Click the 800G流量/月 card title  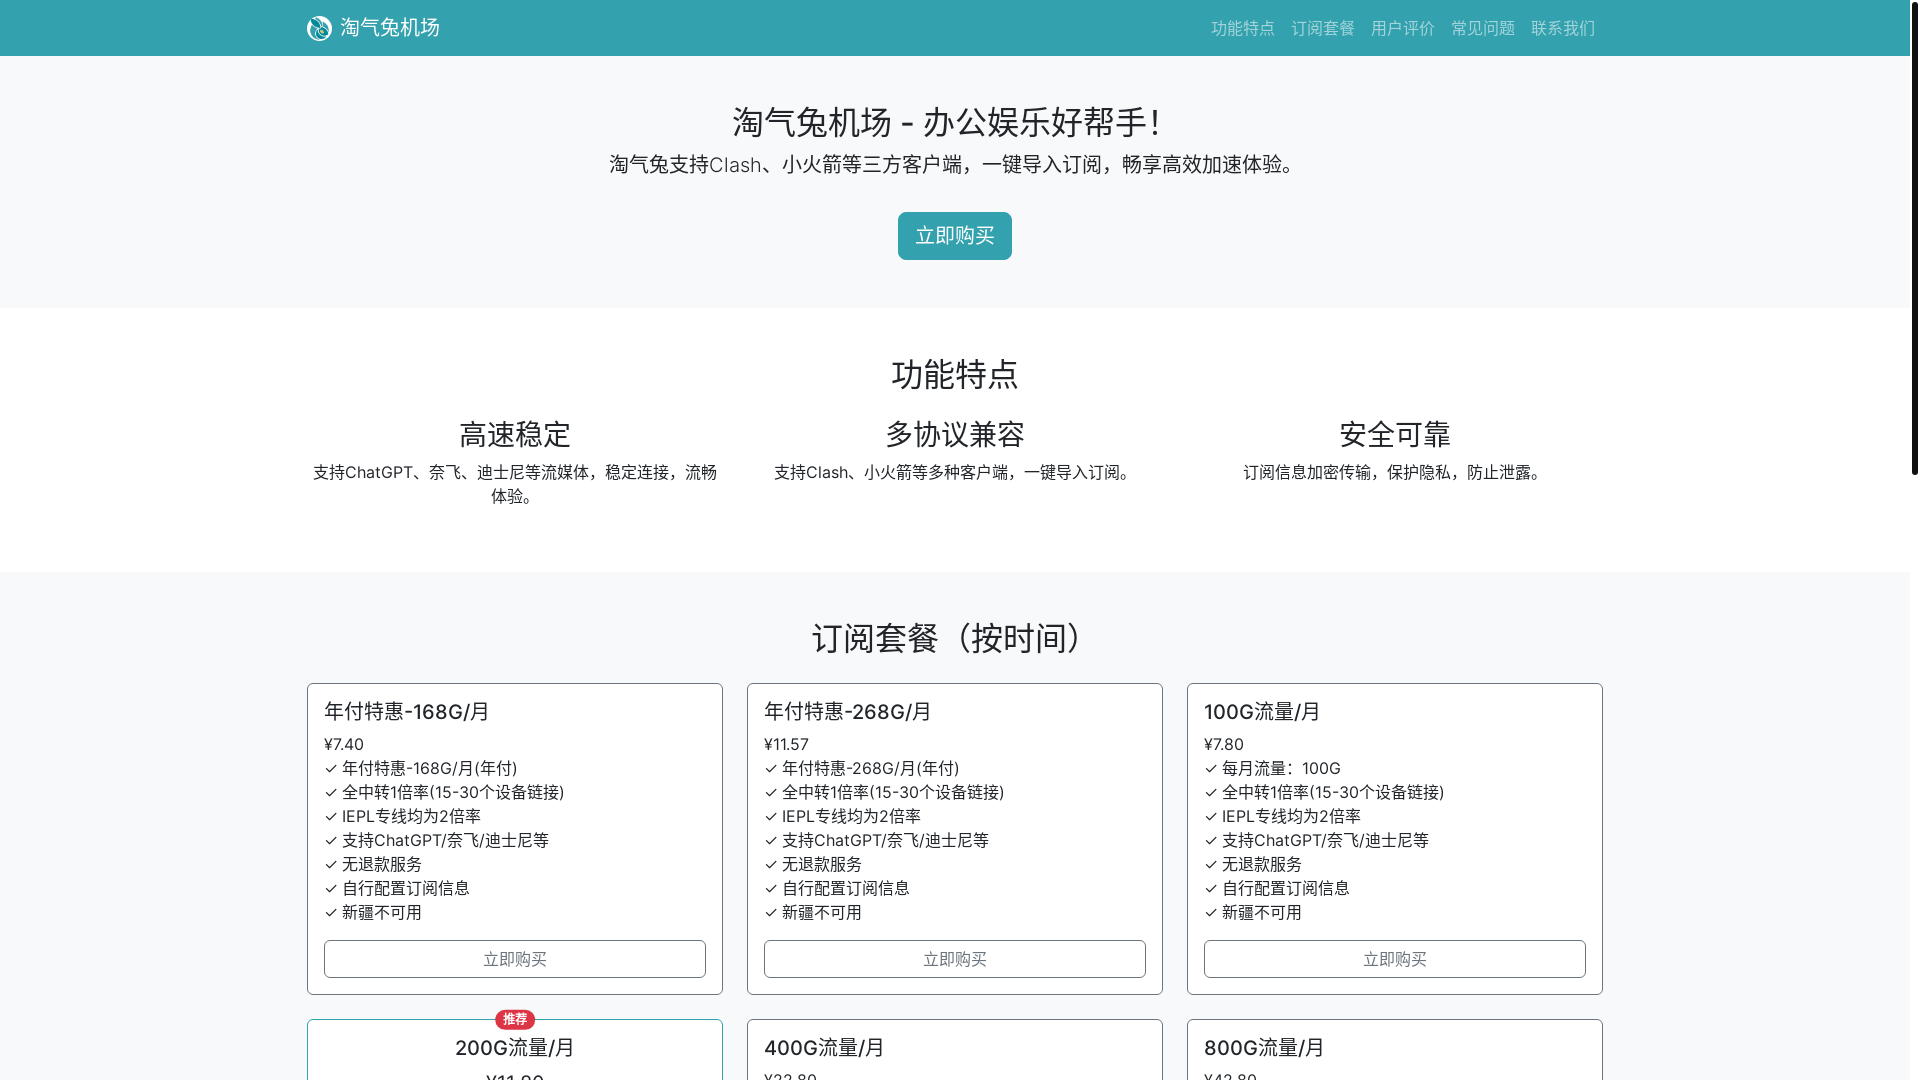point(1264,1047)
